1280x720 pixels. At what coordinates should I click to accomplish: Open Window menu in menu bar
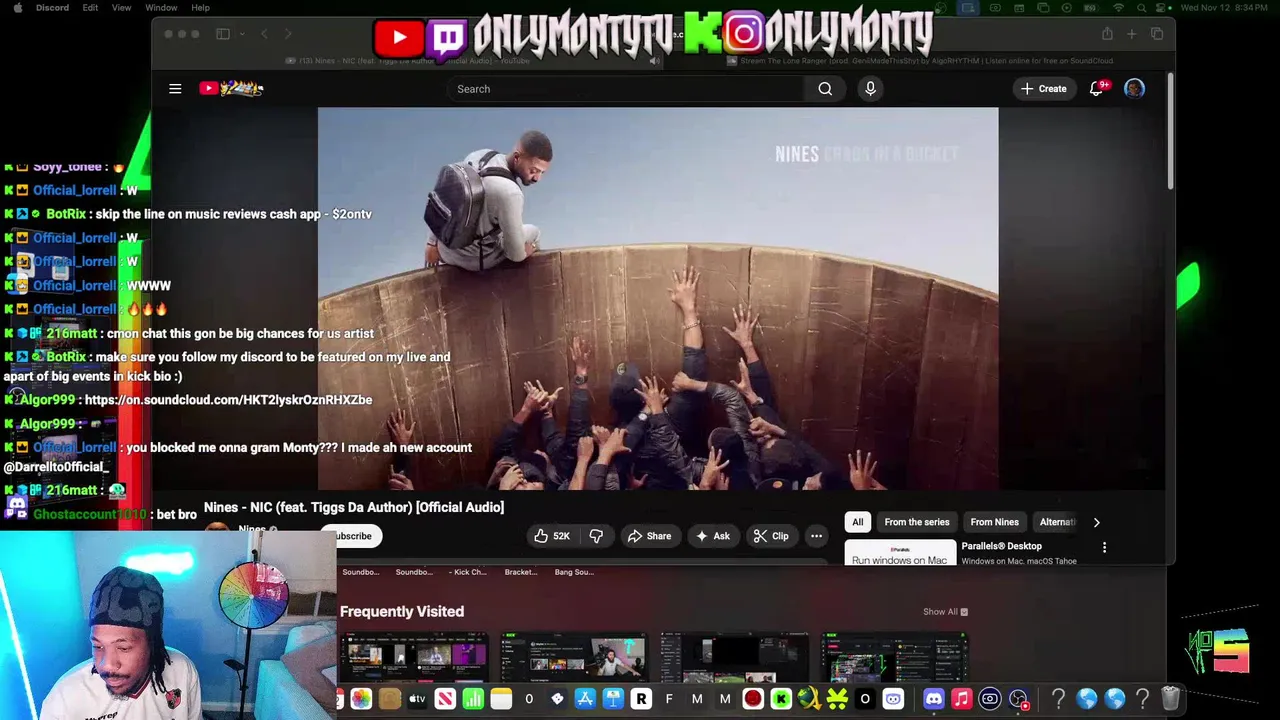point(161,8)
